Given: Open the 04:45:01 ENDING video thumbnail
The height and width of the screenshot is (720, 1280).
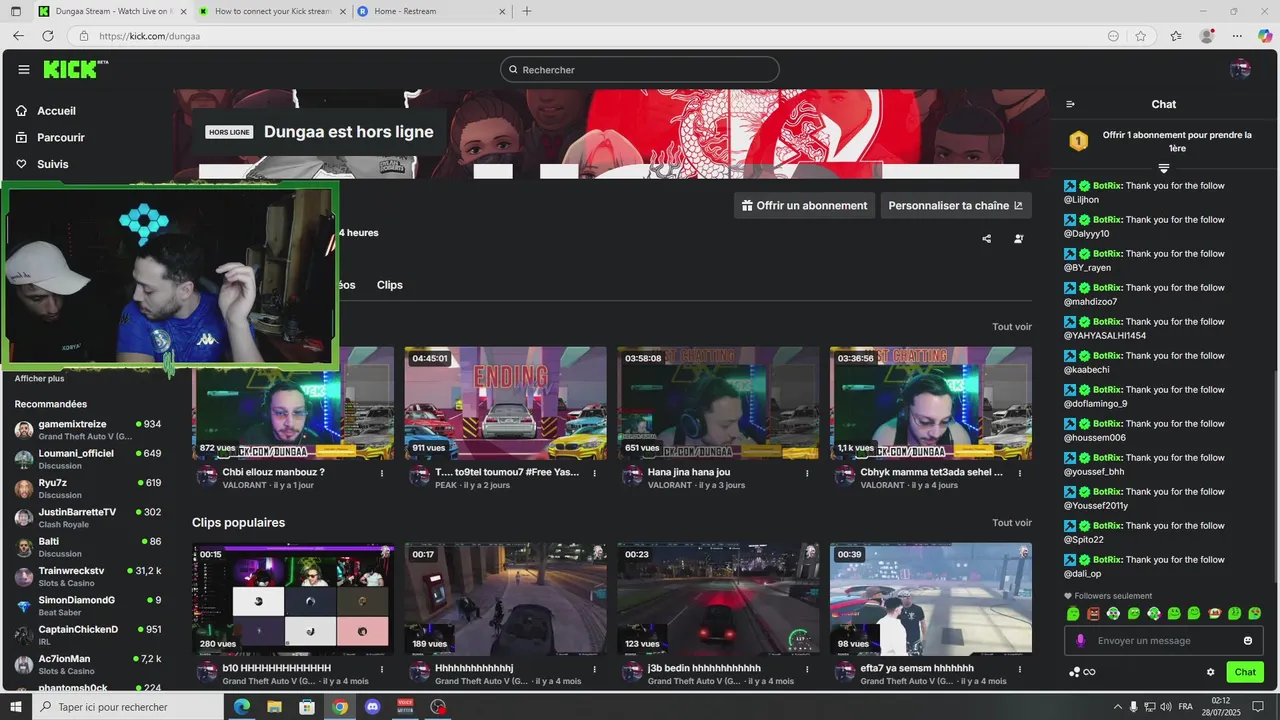Looking at the screenshot, I should 506,403.
